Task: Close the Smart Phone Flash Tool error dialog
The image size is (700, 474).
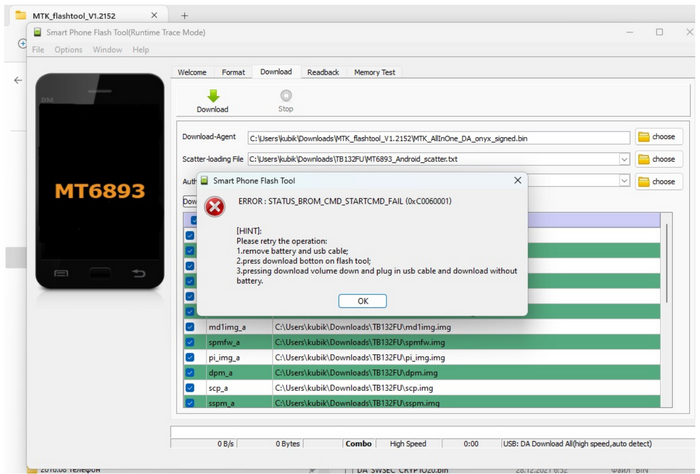Action: [x=517, y=181]
